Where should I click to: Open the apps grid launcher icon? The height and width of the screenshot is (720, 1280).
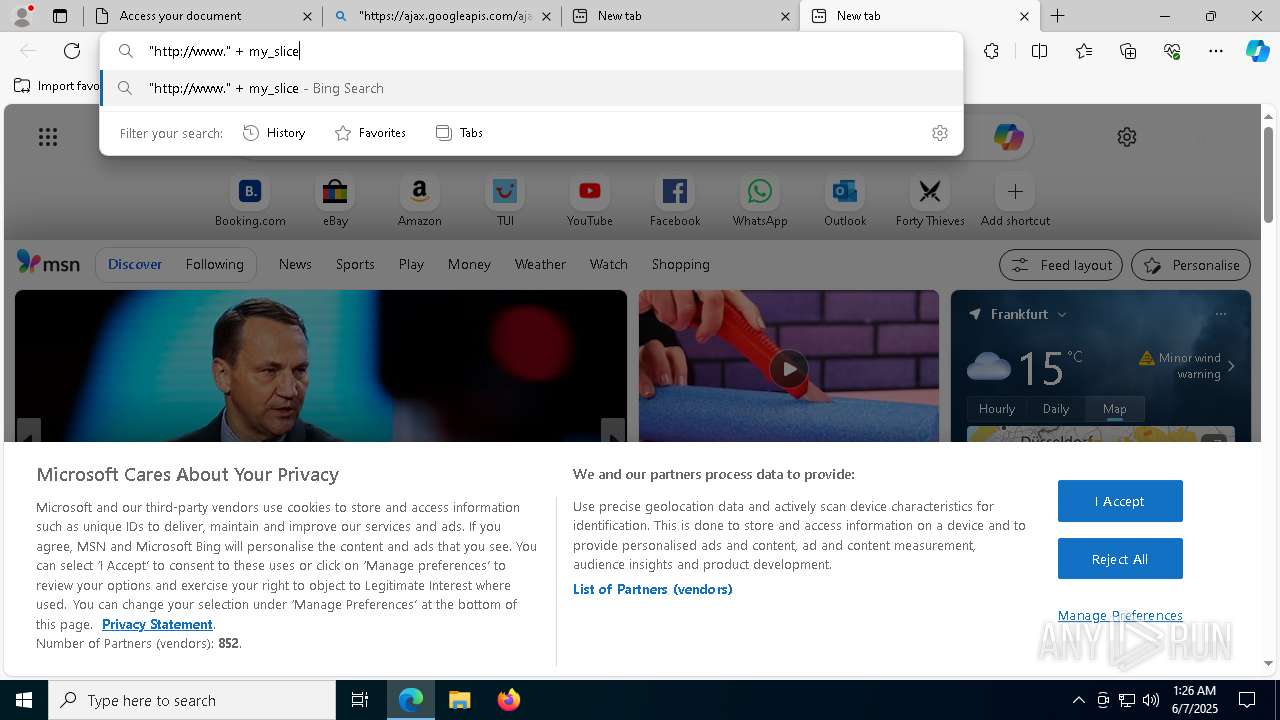[48, 137]
